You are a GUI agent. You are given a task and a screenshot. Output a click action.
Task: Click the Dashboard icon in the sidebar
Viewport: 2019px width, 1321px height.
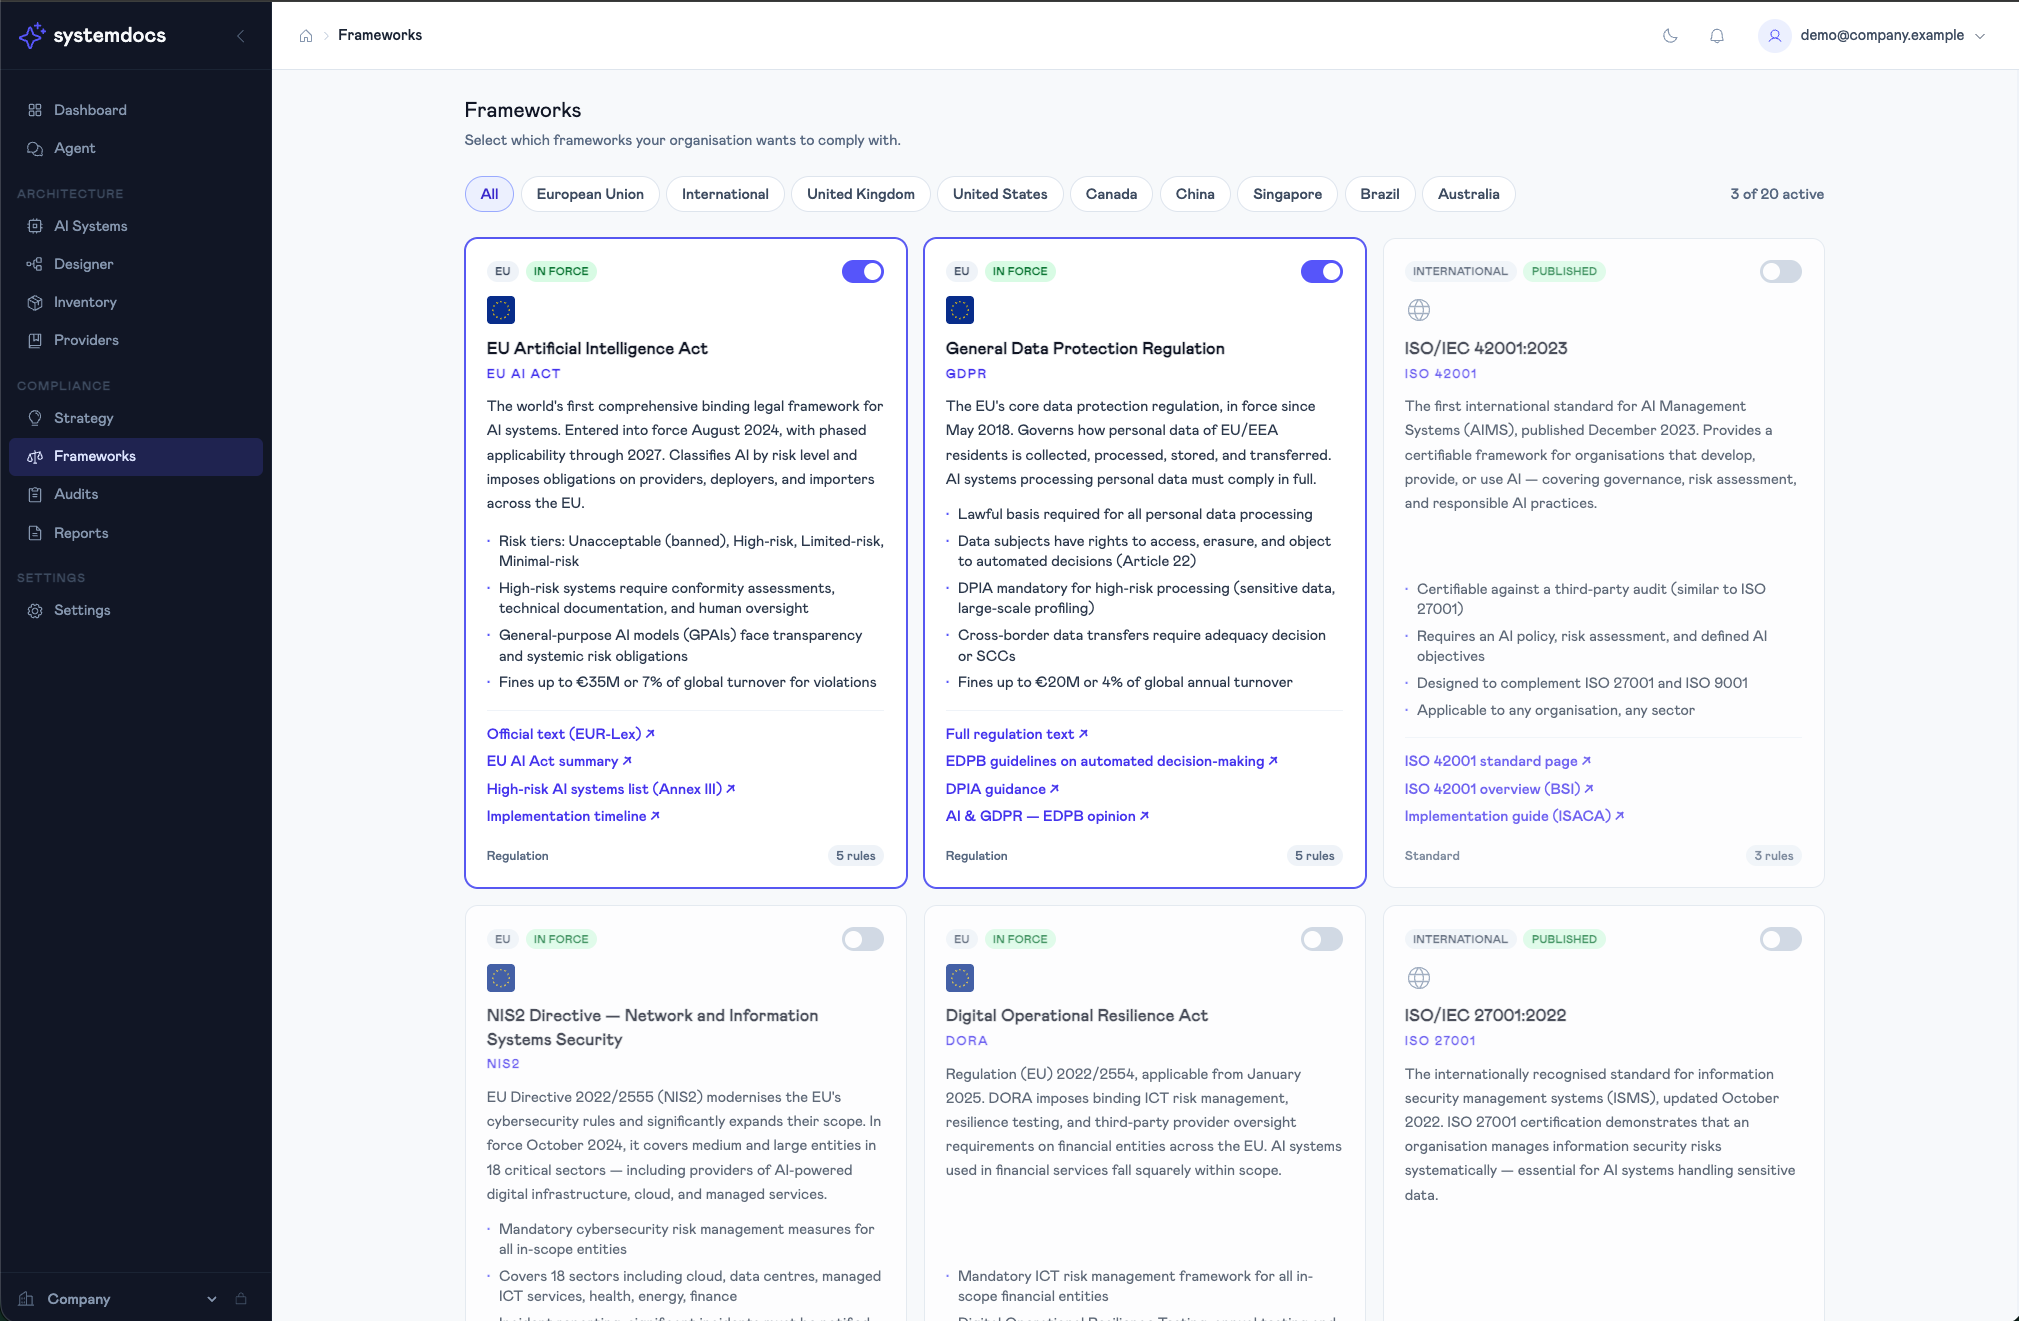[35, 110]
